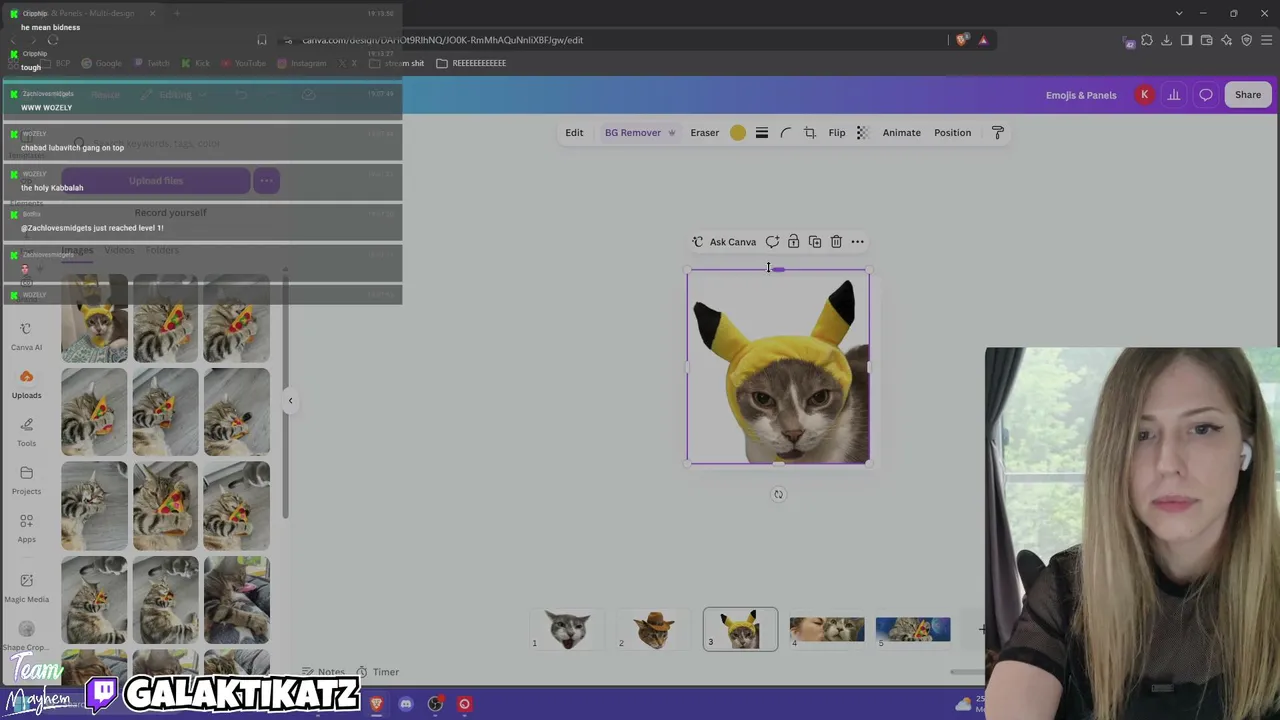Open Discord from taskbar
1280x720 pixels.
click(x=406, y=704)
